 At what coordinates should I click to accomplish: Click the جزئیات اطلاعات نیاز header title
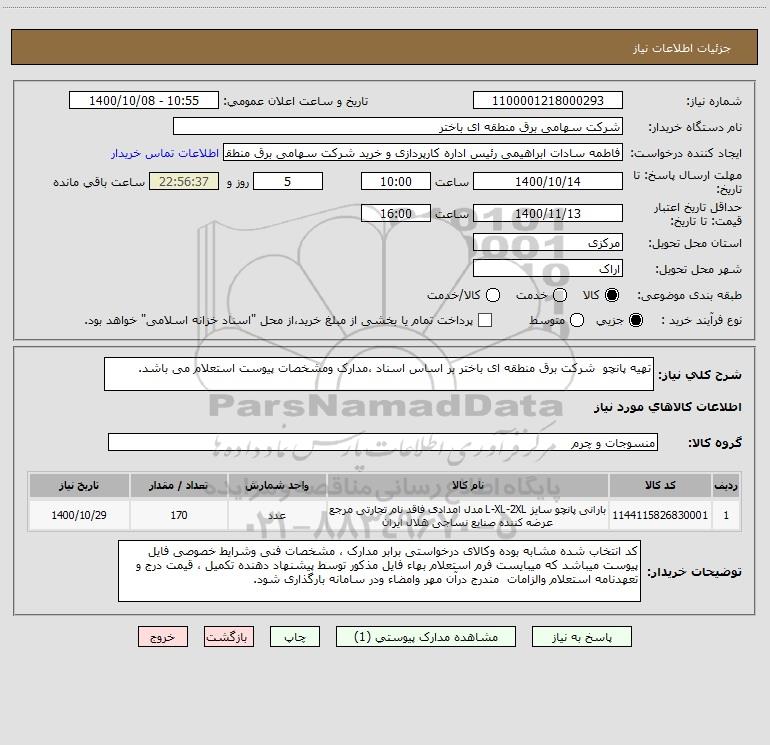click(x=682, y=48)
